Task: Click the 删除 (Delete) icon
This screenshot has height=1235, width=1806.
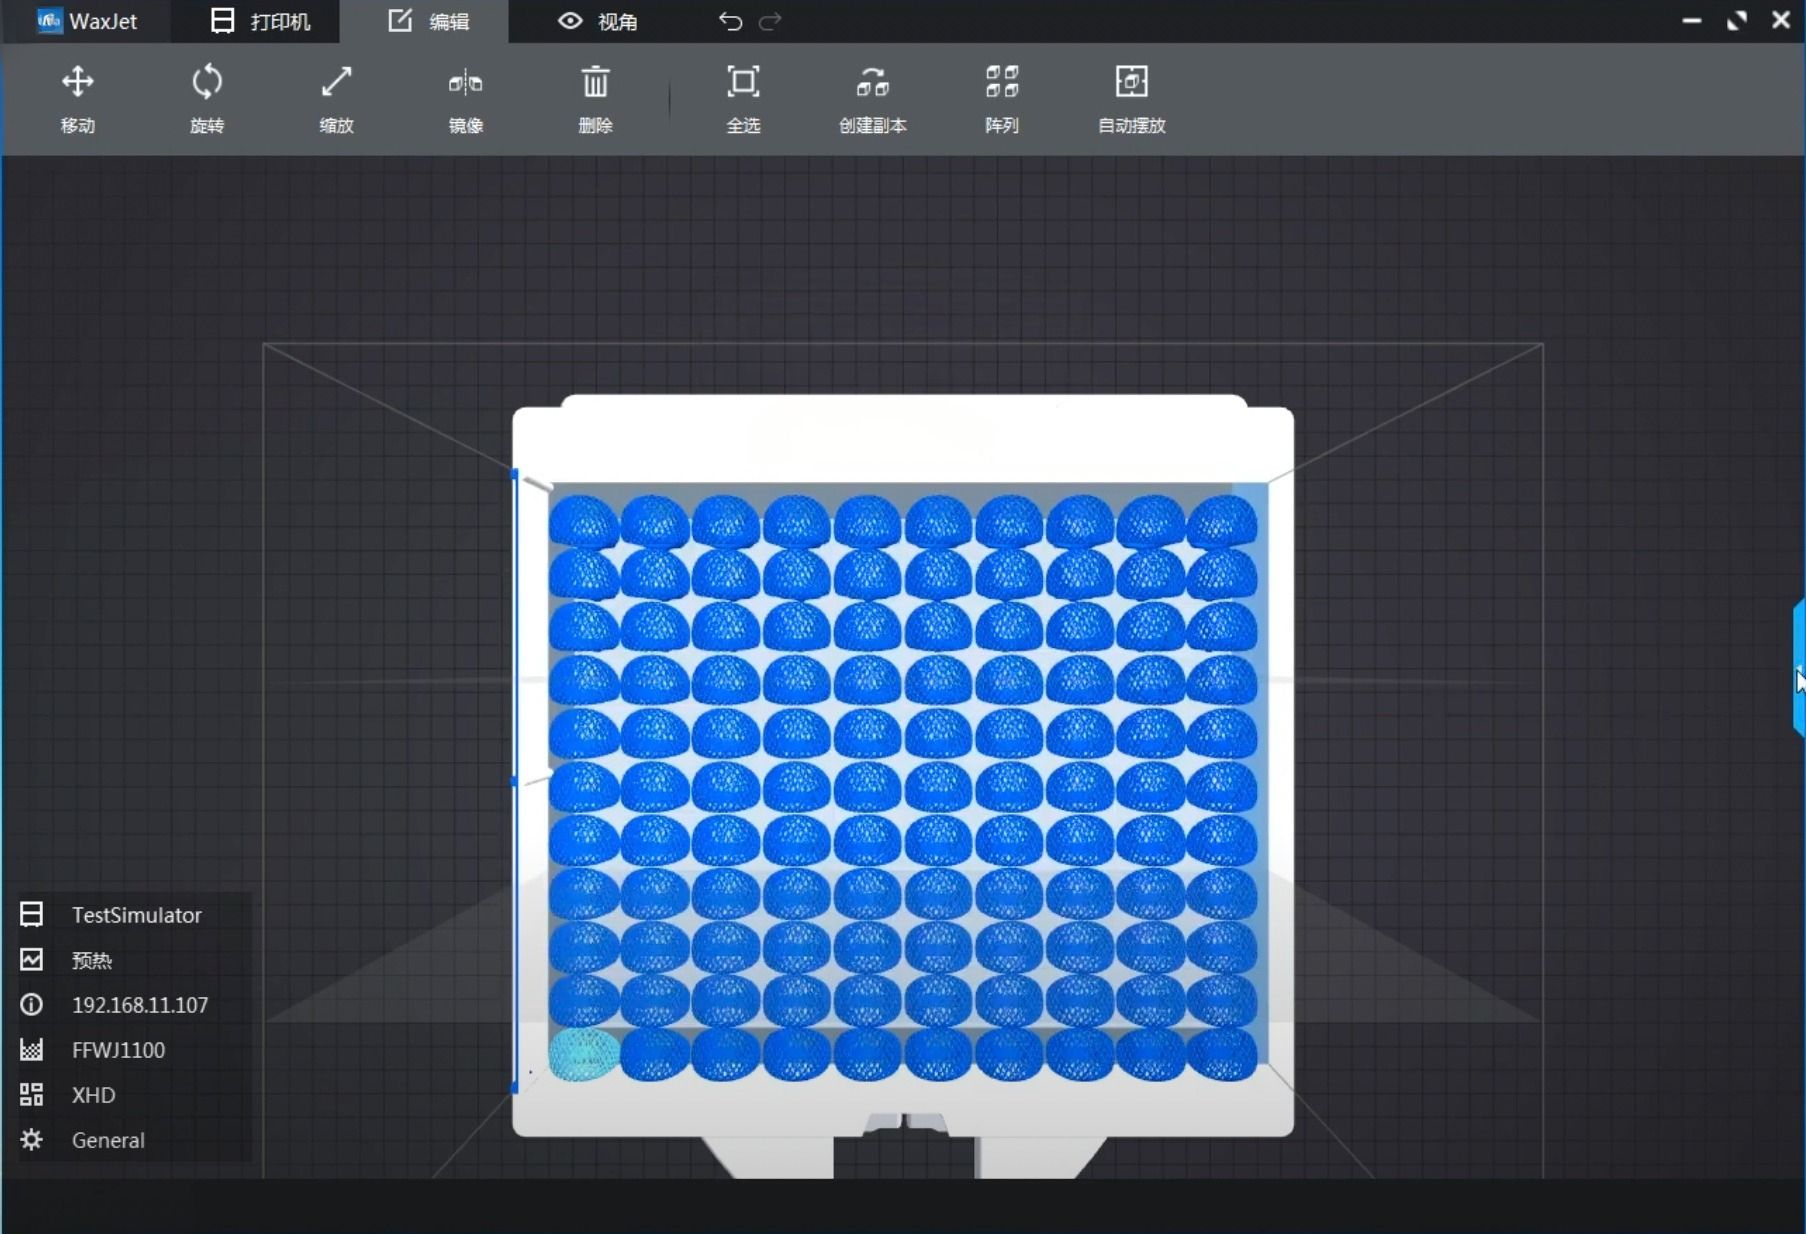Action: [x=595, y=99]
